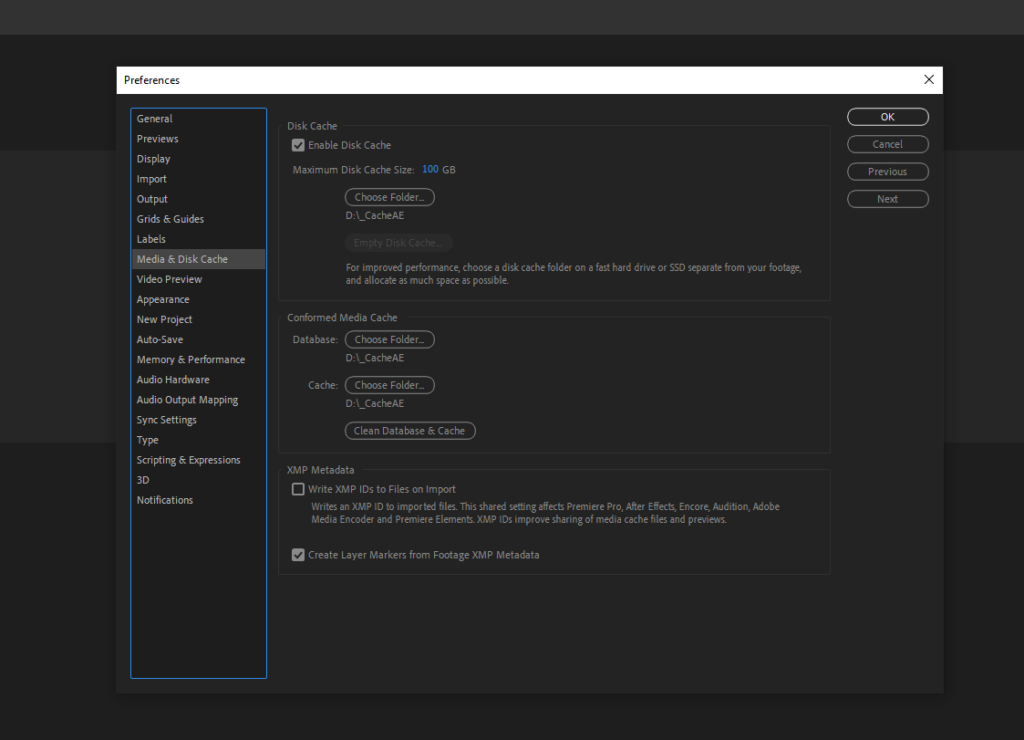Close the Preferences window with X

929,80
